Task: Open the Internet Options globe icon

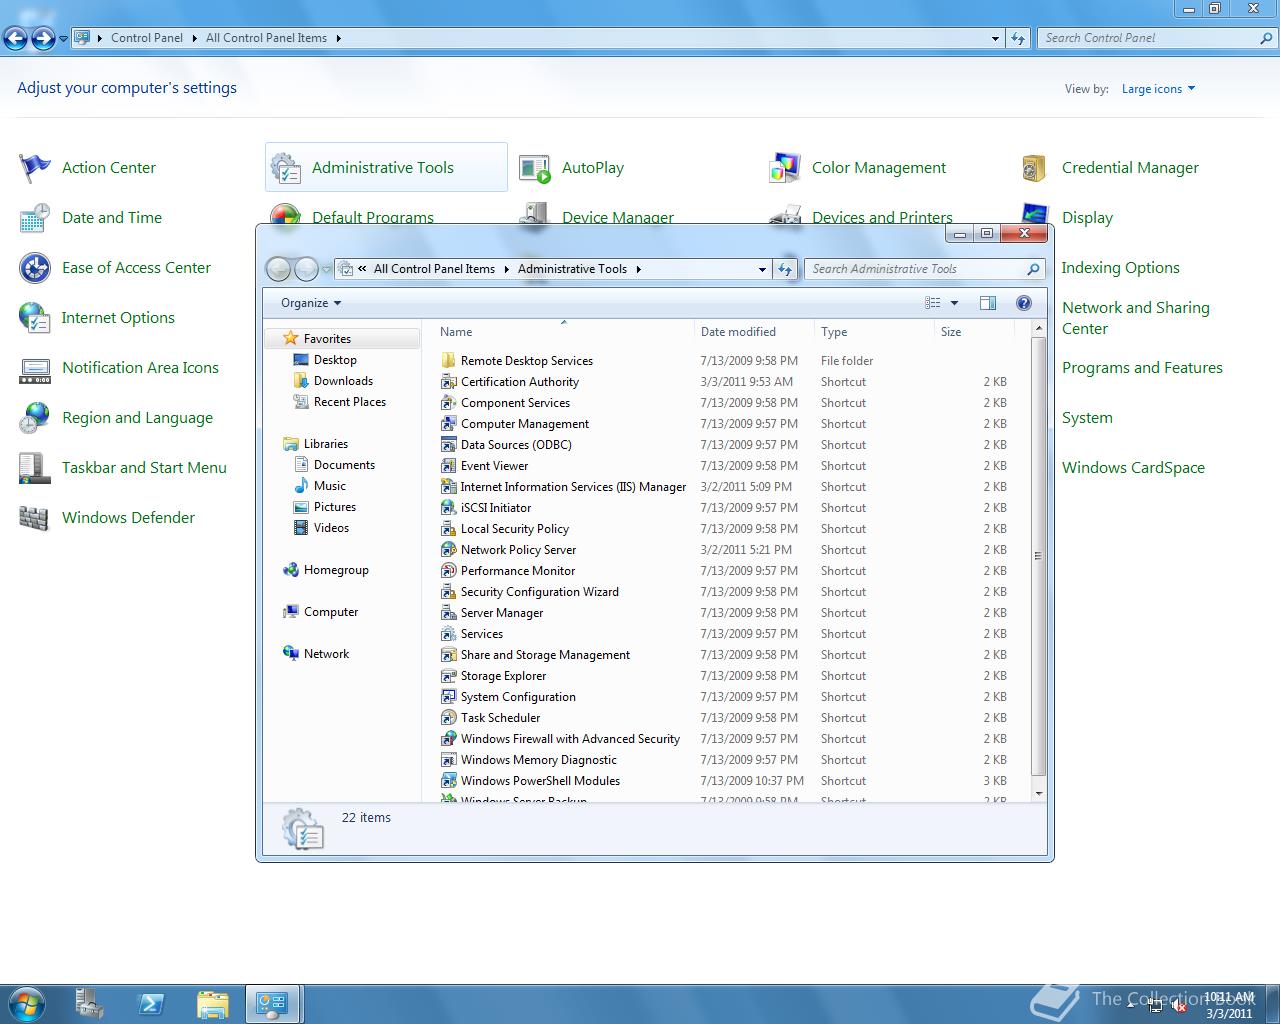Action: coord(35,318)
